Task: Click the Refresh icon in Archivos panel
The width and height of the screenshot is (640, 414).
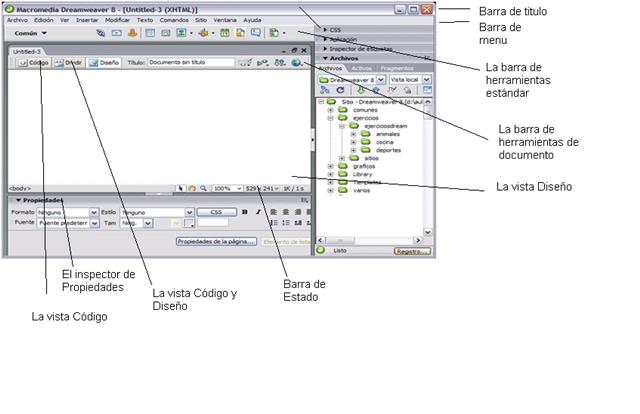Action: pos(340,90)
